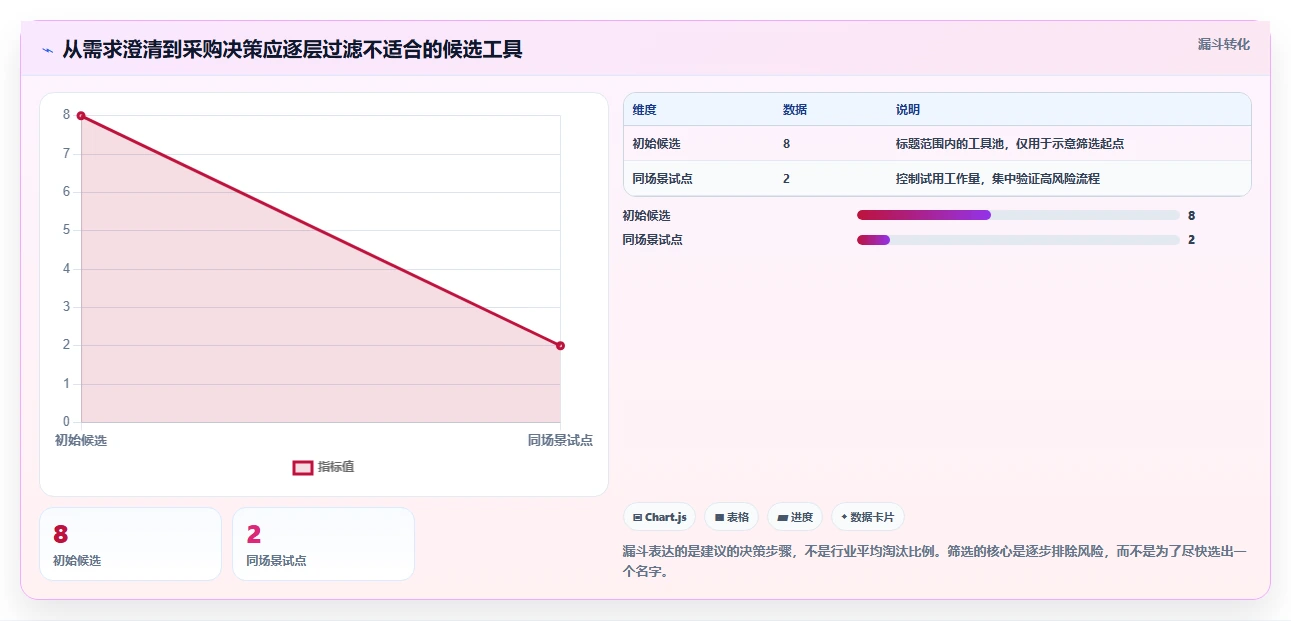
Task: Click the lightning icon beside the title
Action: 47,50
